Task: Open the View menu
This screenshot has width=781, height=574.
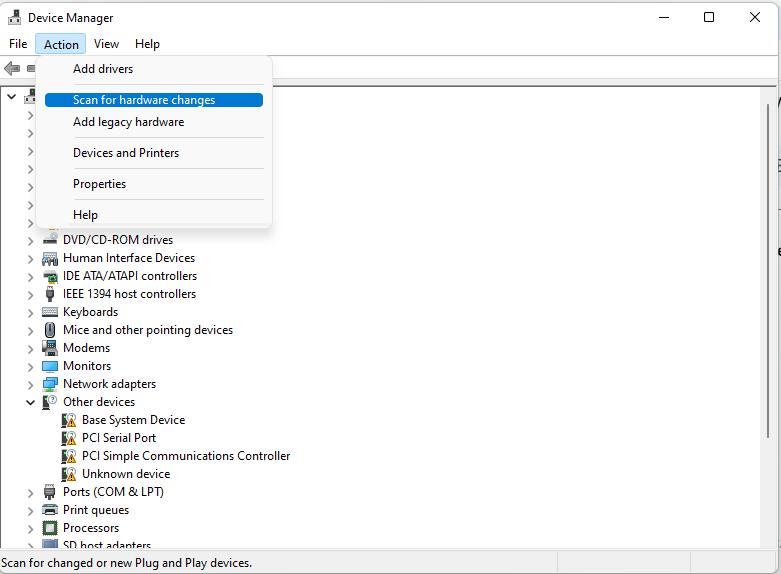Action: click(x=106, y=44)
